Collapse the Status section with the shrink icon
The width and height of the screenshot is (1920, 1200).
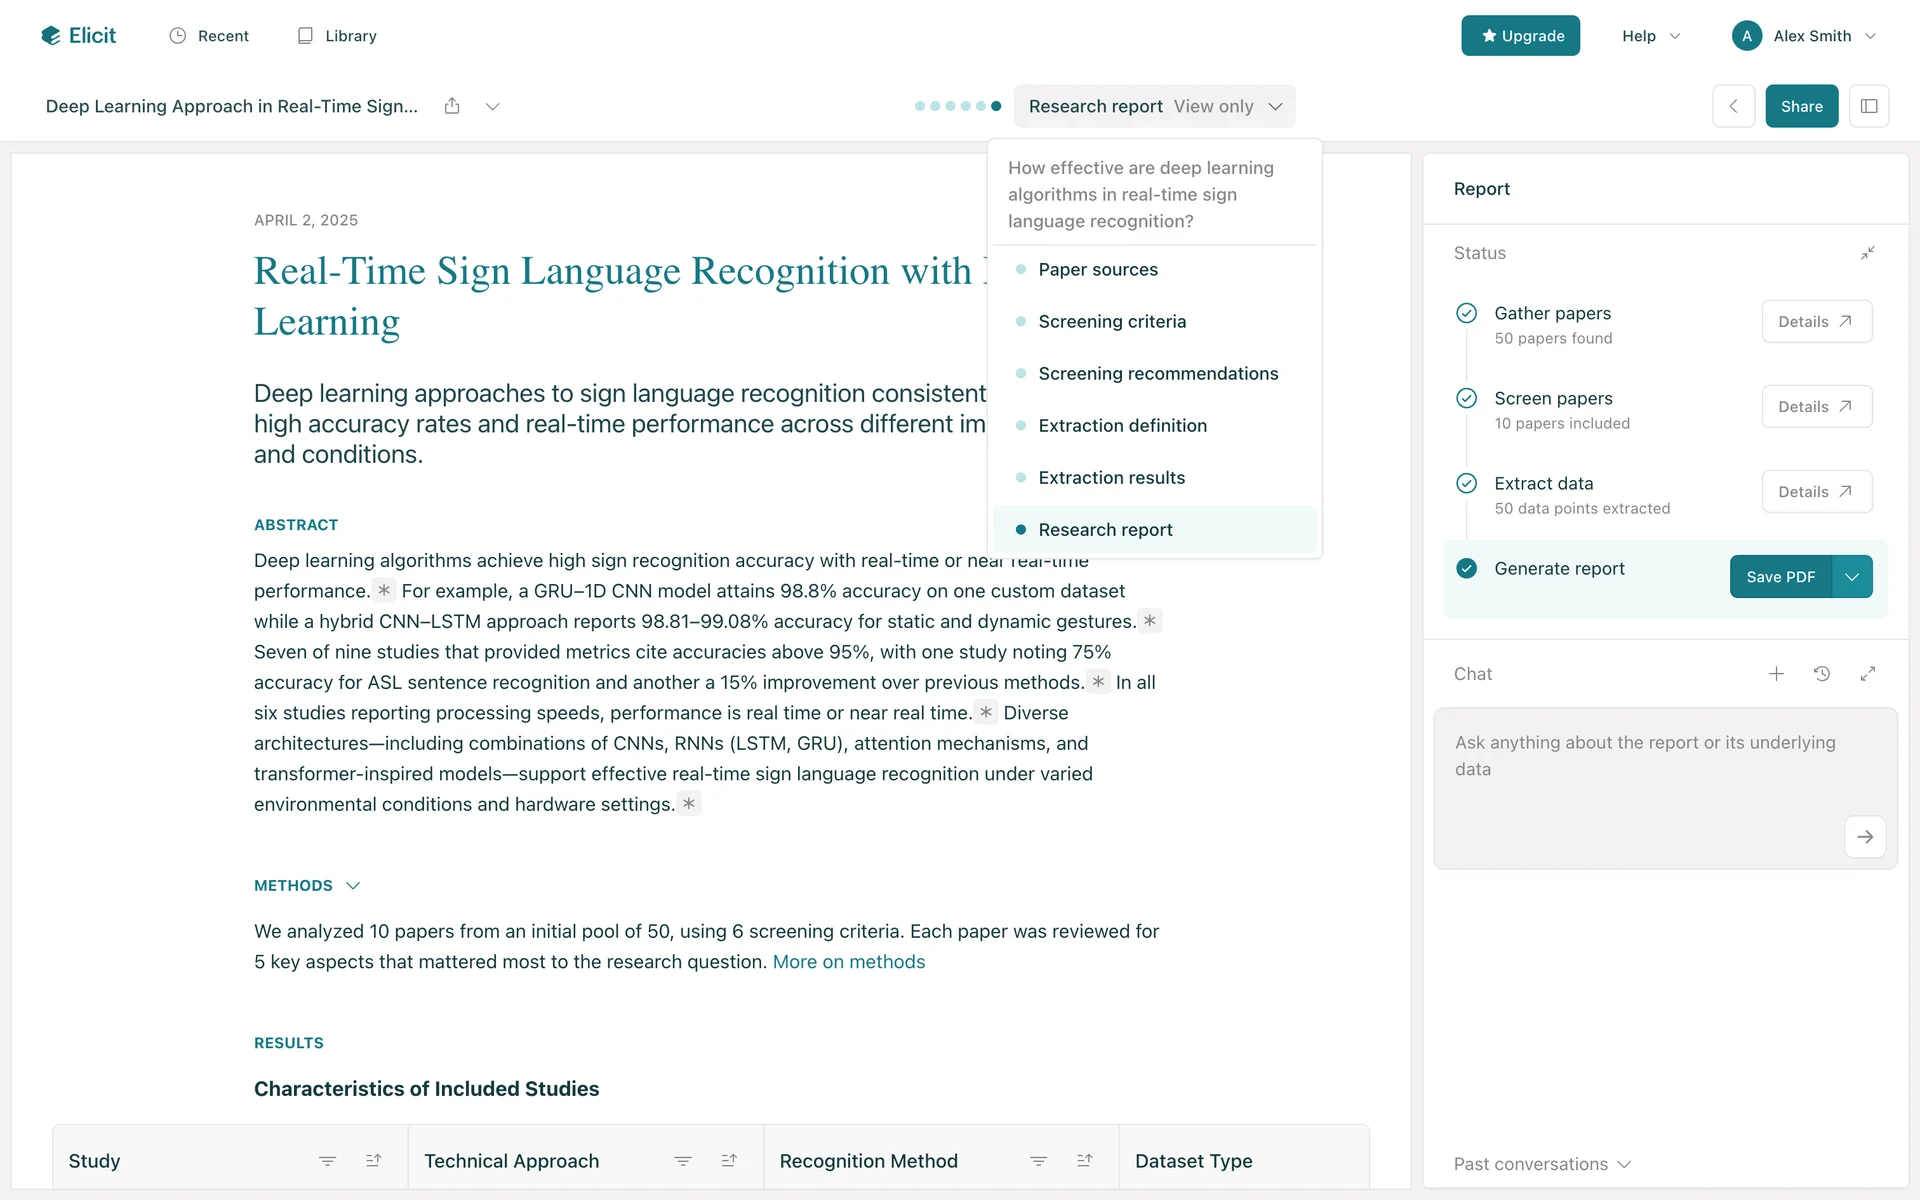coord(1867,253)
